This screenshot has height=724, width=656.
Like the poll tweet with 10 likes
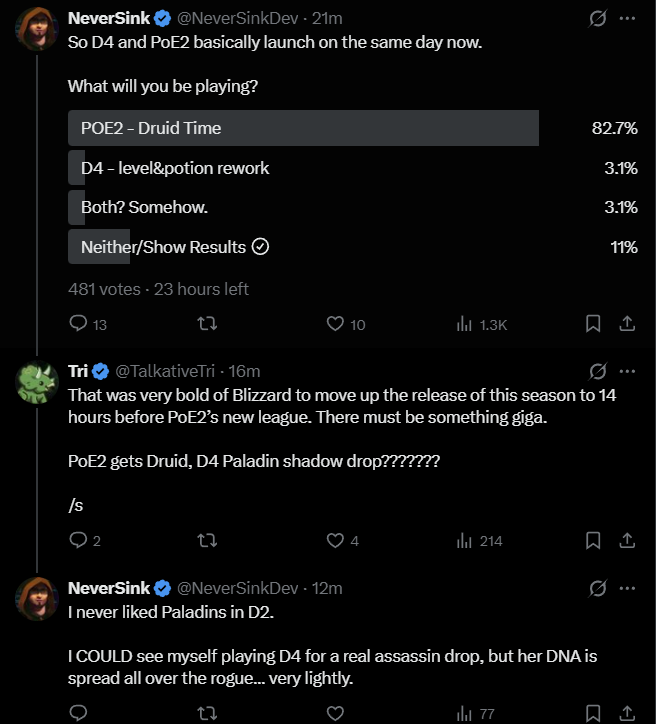coord(336,324)
